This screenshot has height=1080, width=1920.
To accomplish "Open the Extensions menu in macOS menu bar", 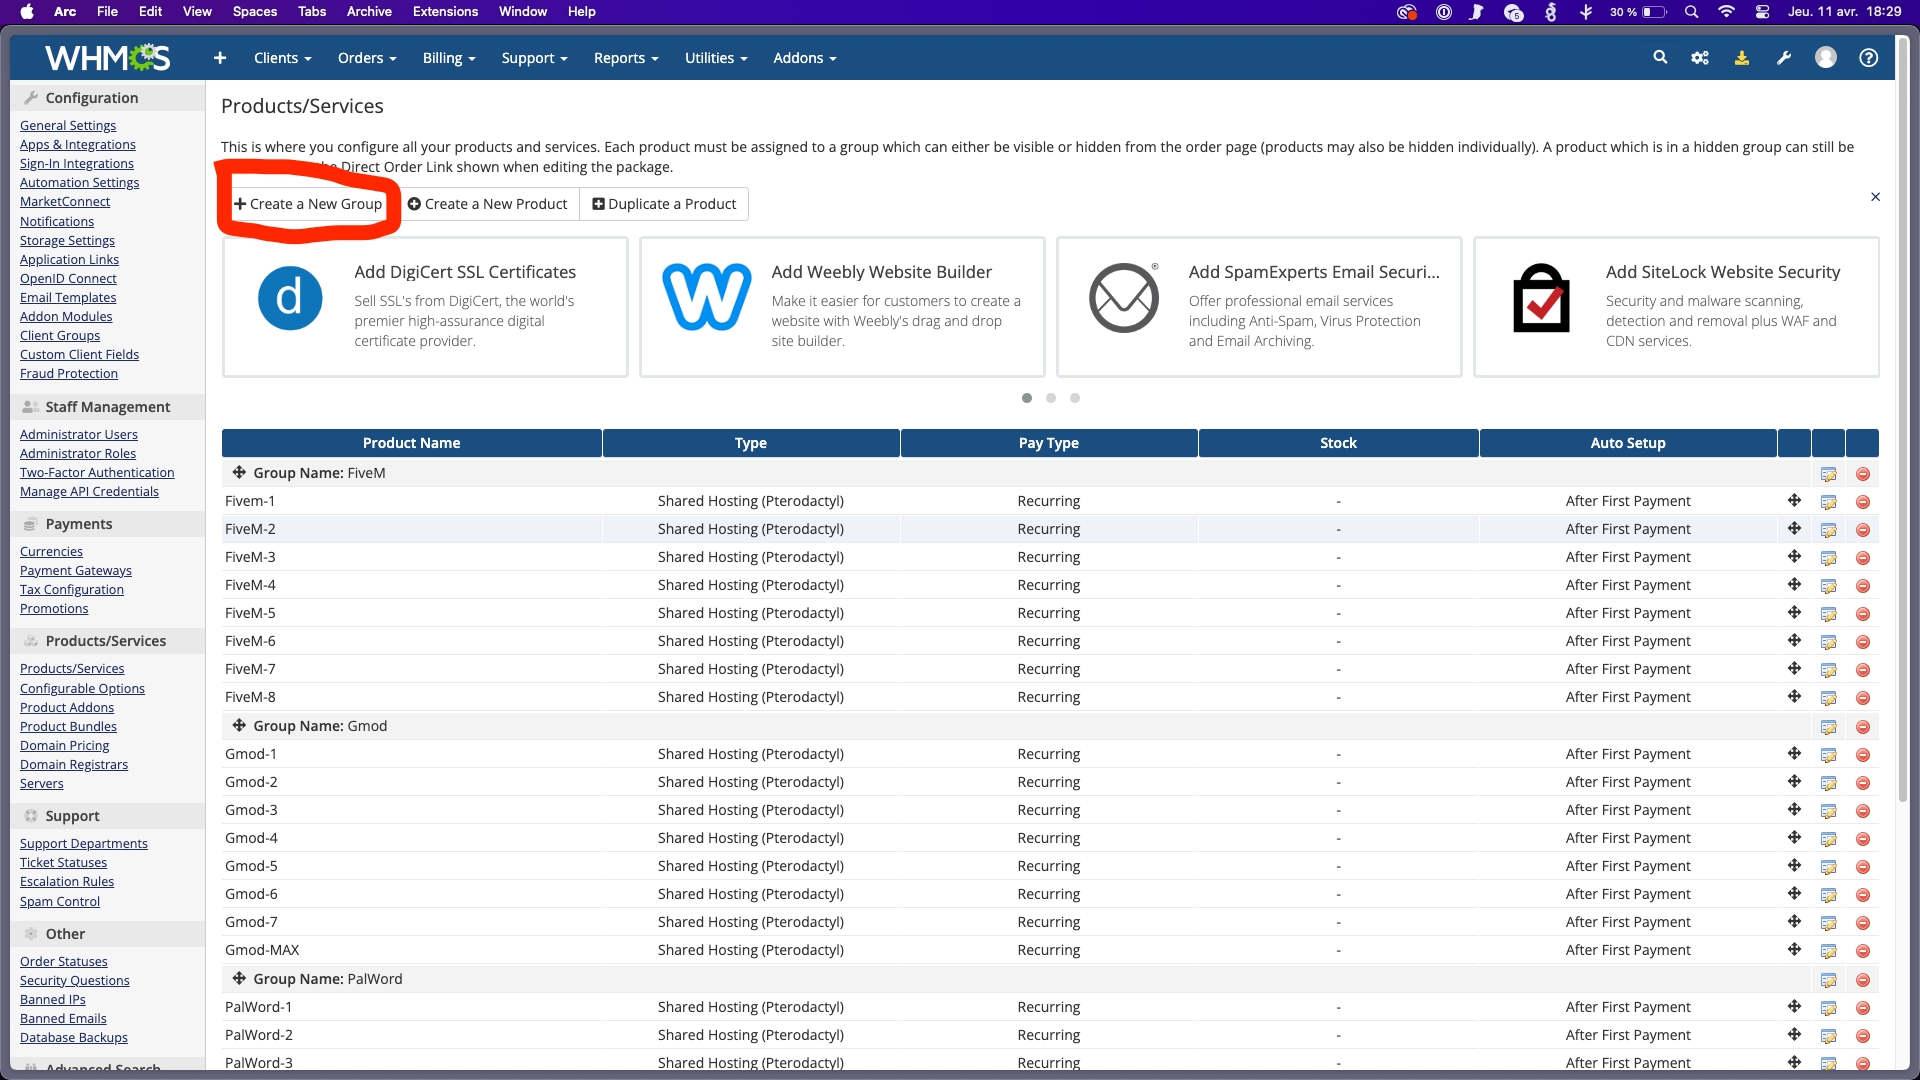I will point(445,12).
